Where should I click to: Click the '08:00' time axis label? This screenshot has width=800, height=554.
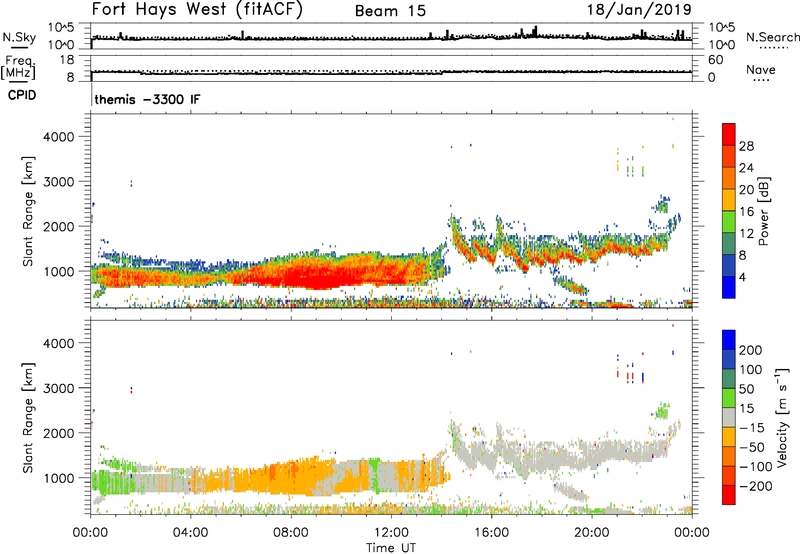291,533
